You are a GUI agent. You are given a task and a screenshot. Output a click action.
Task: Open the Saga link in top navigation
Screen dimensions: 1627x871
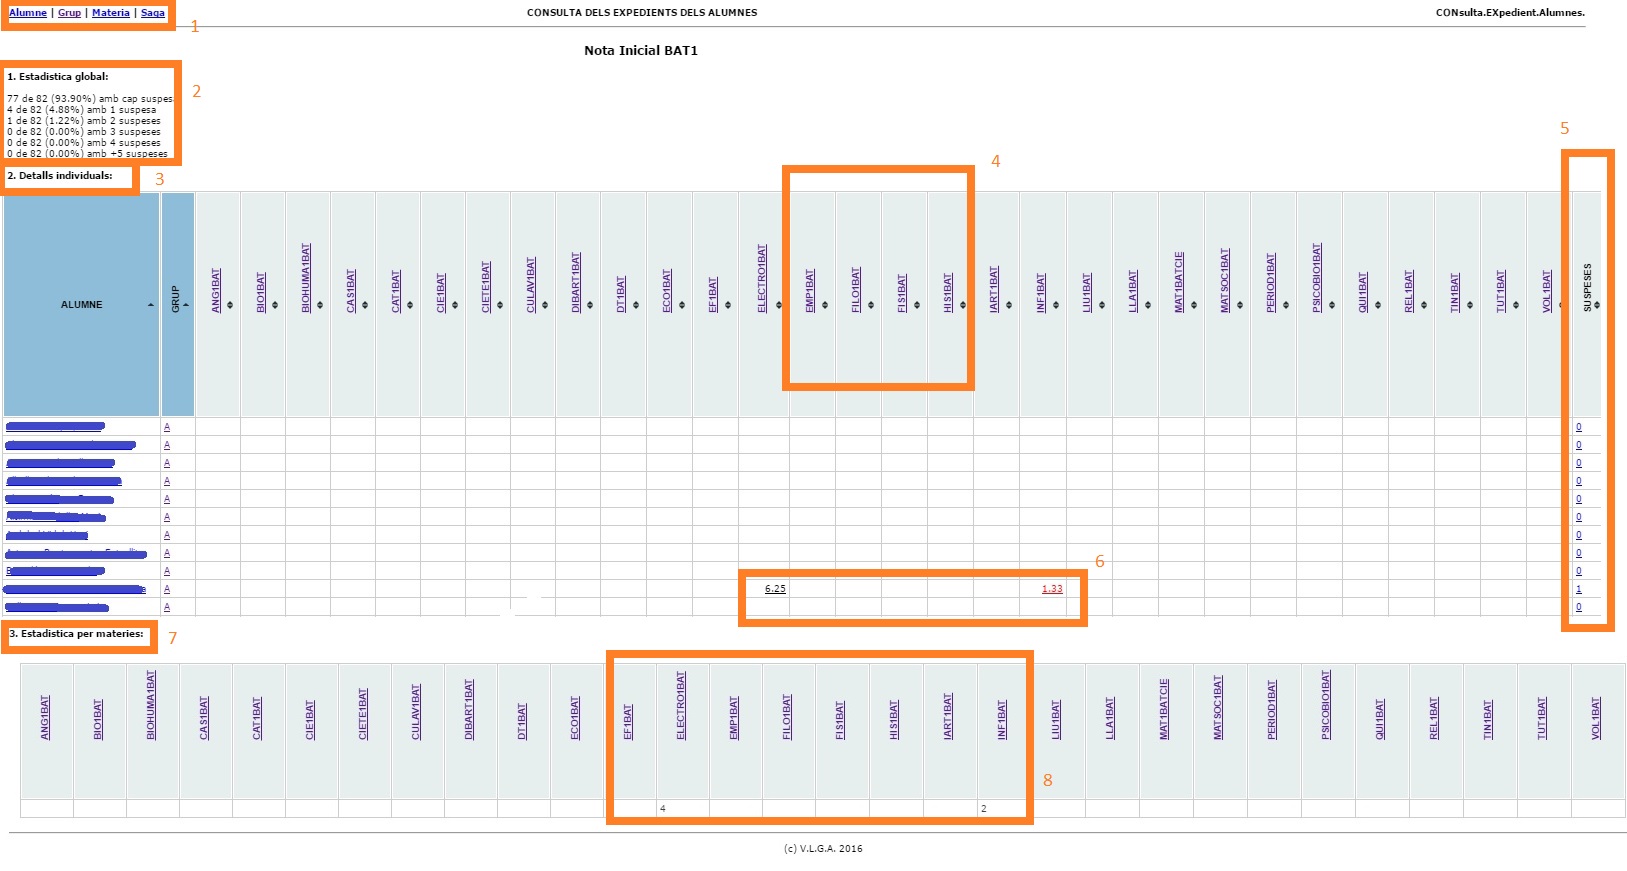pos(153,13)
